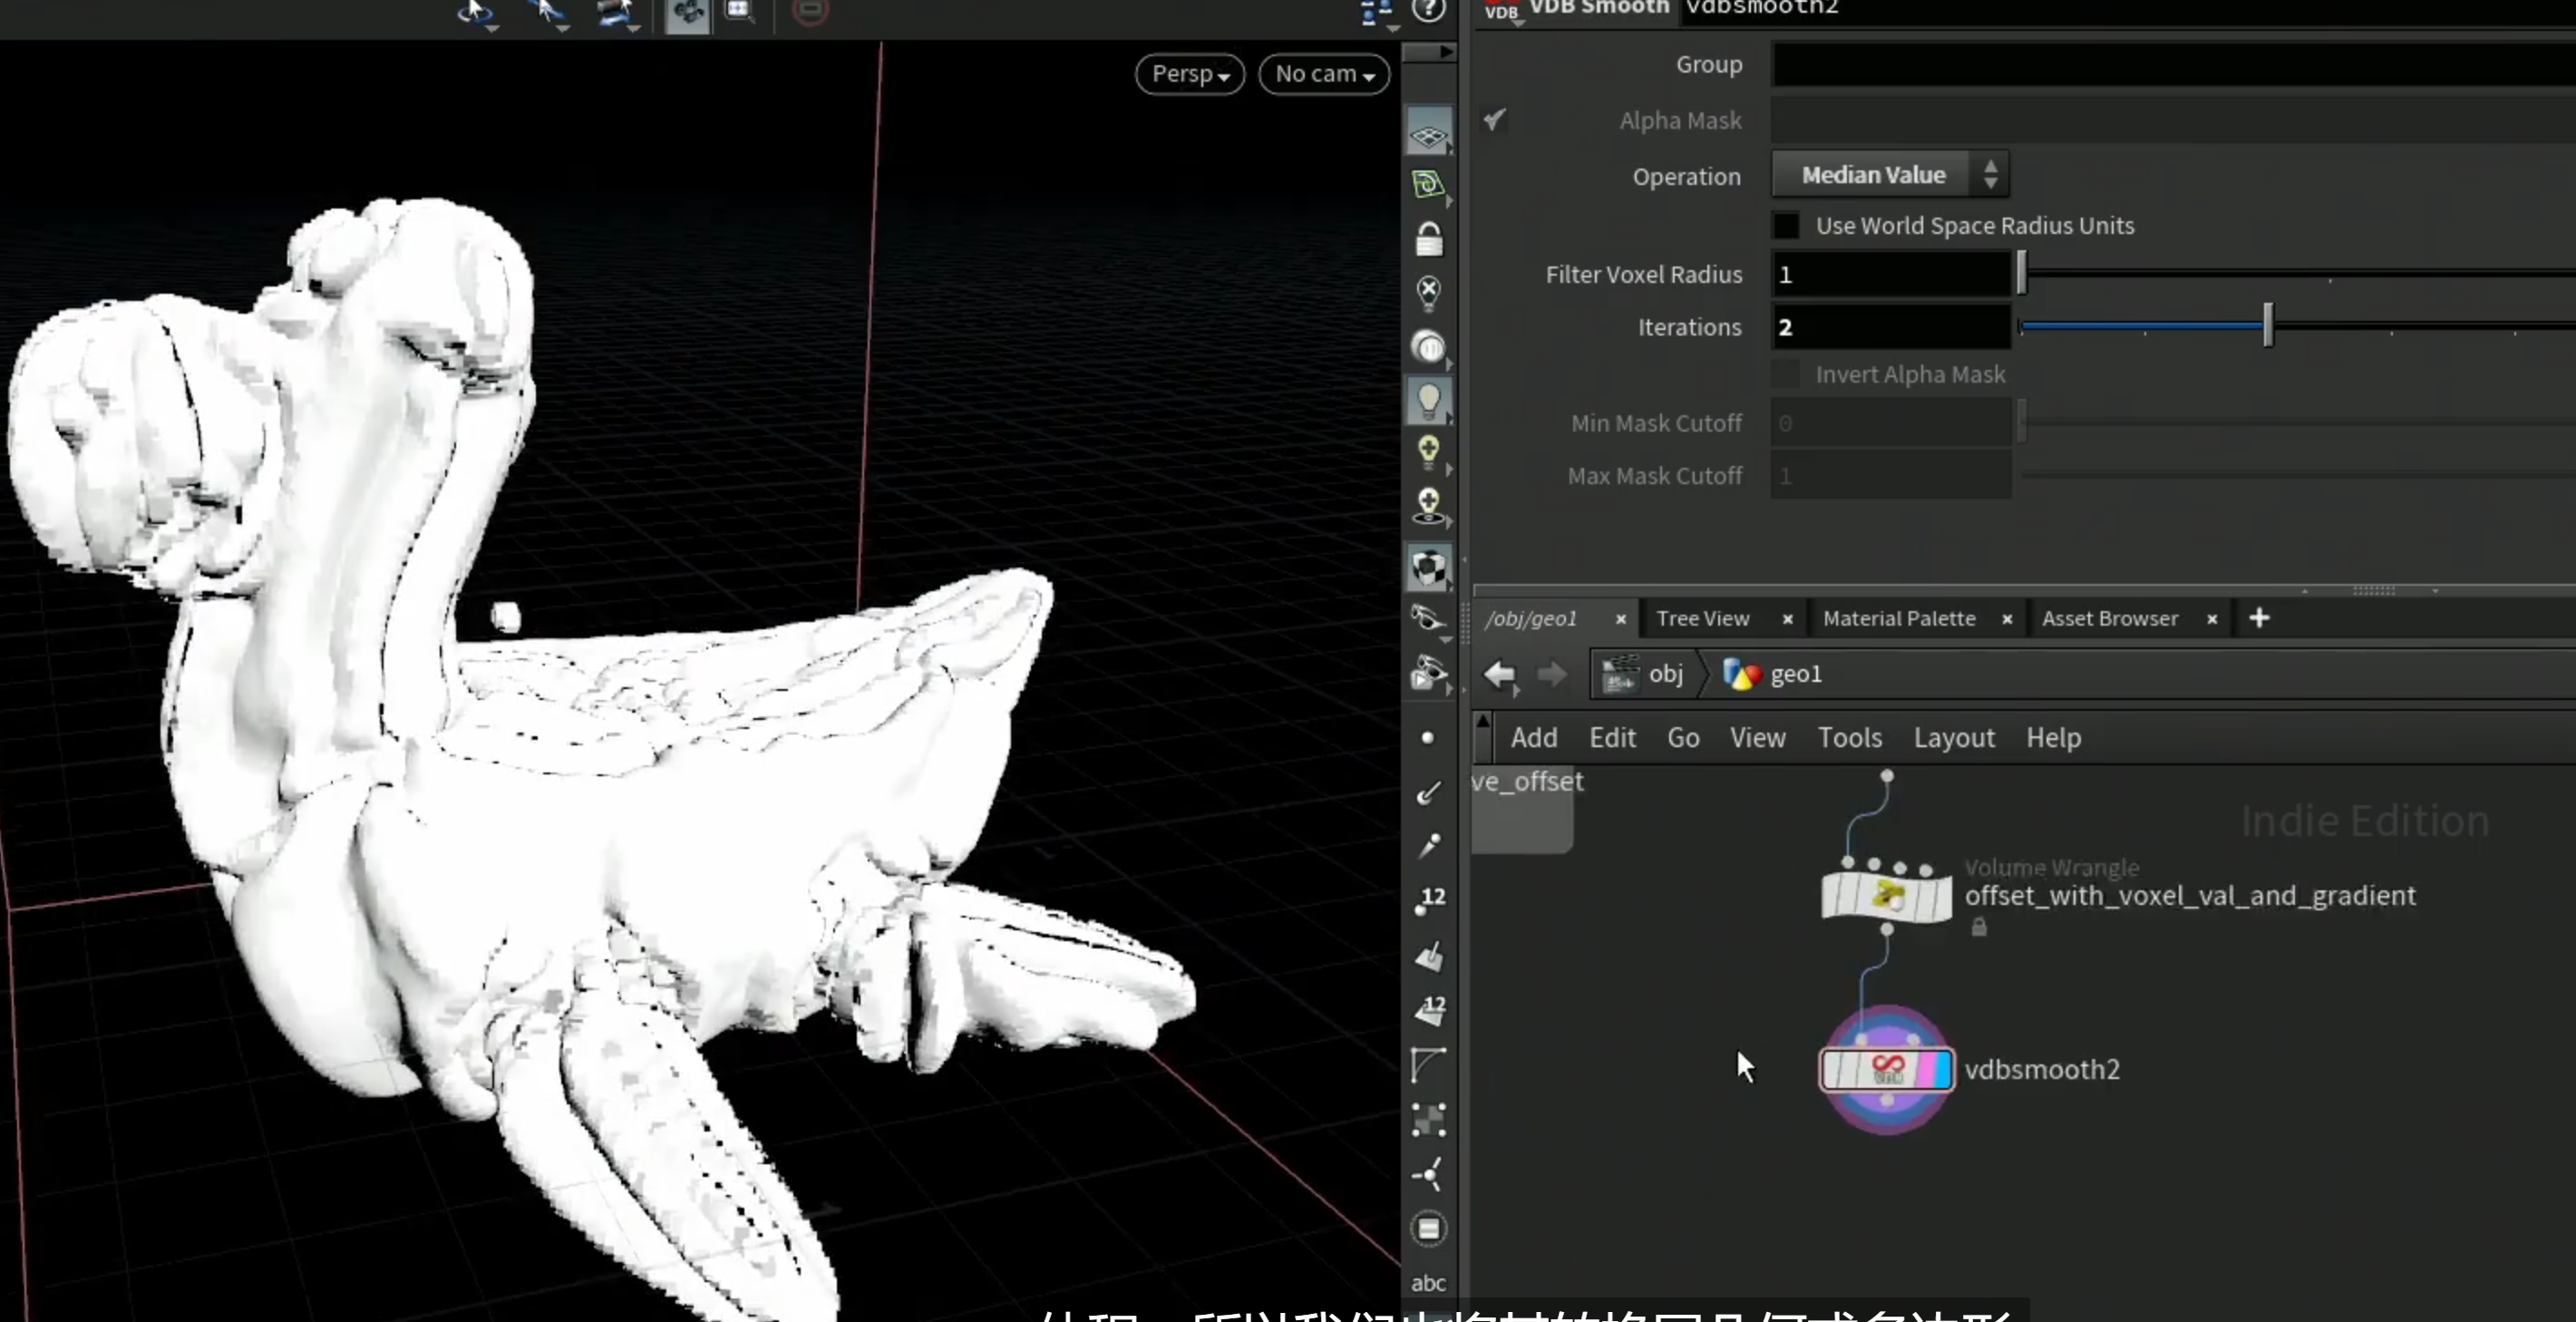Click the vdbsmooth2 node icon

point(1886,1069)
